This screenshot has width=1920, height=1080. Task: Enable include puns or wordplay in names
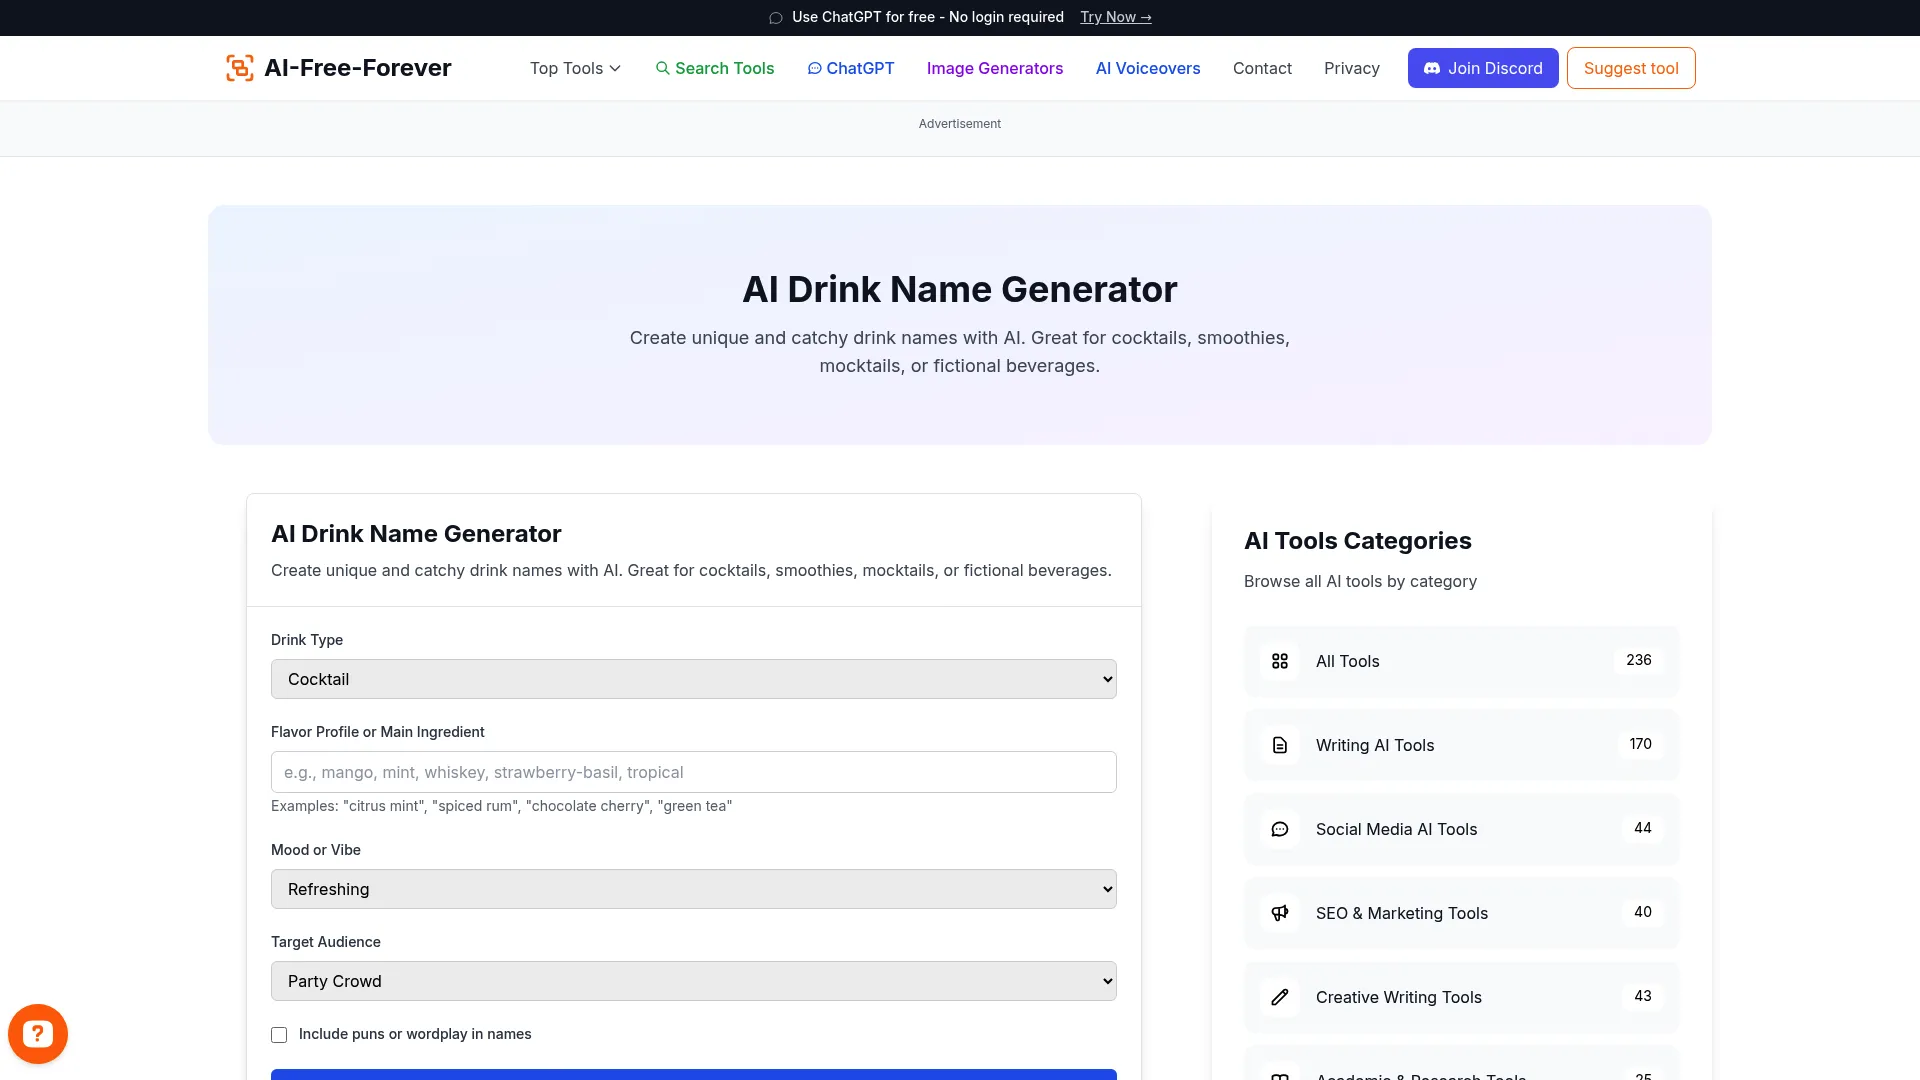click(x=279, y=1034)
